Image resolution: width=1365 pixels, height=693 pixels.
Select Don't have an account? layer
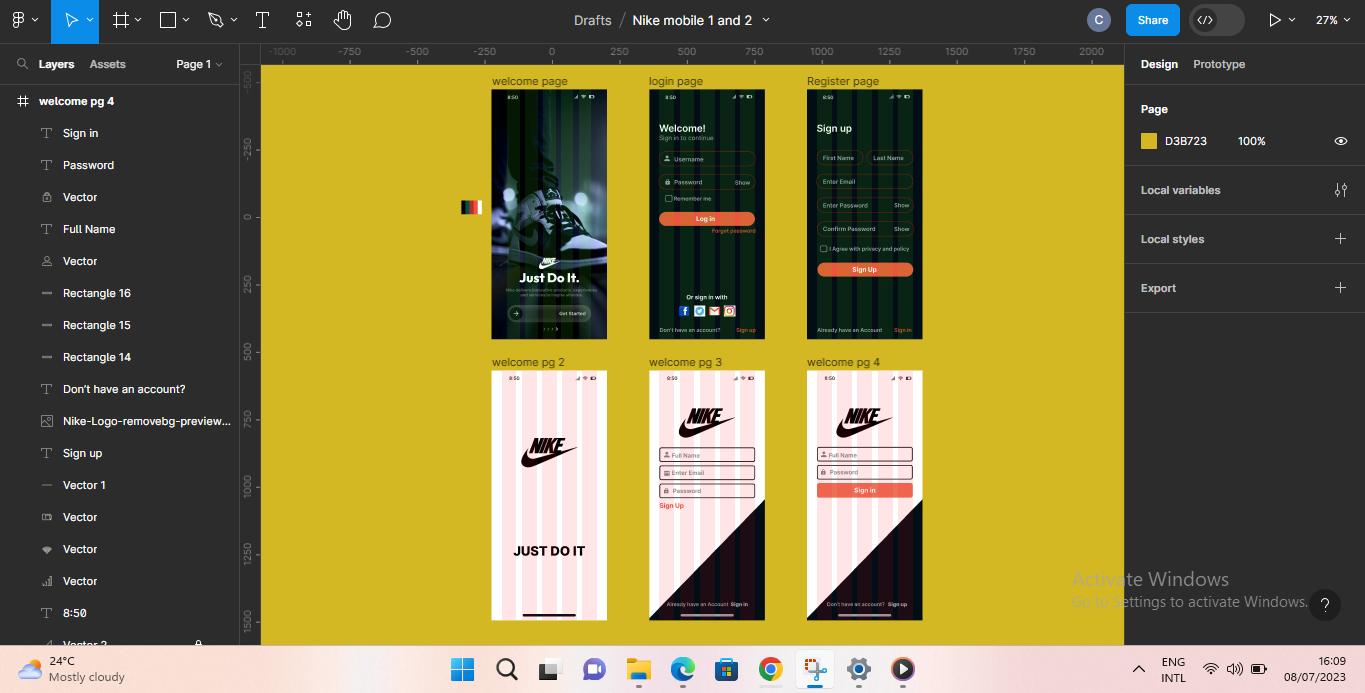click(x=120, y=389)
